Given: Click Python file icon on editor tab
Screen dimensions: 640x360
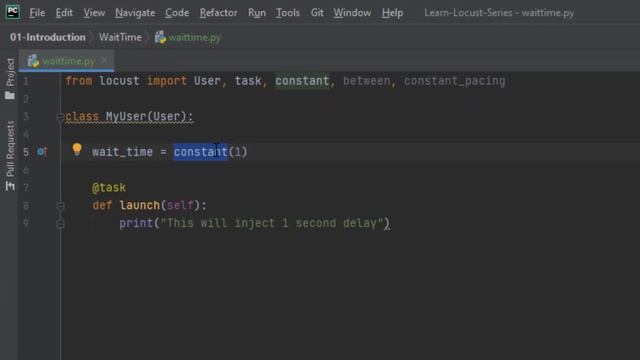Looking at the screenshot, I should pos(33,61).
